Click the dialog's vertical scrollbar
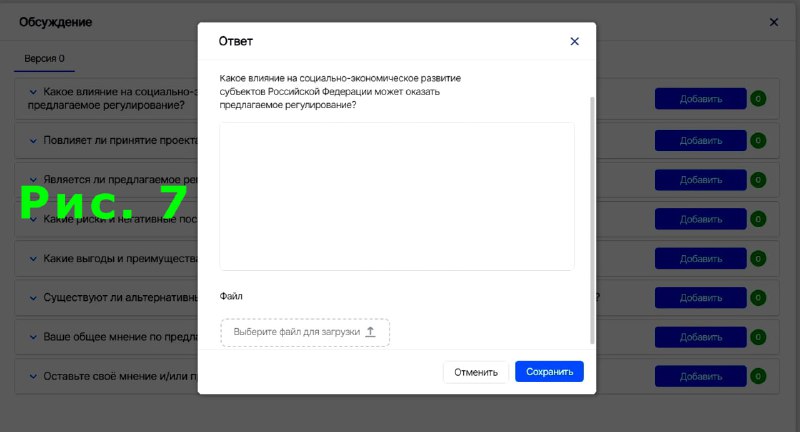 click(592, 220)
